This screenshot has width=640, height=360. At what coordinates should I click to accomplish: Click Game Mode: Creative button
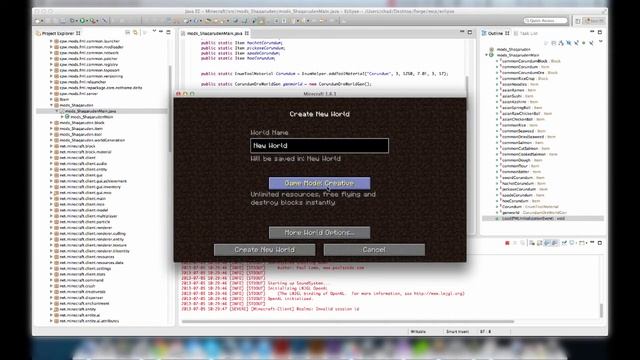(x=319, y=183)
